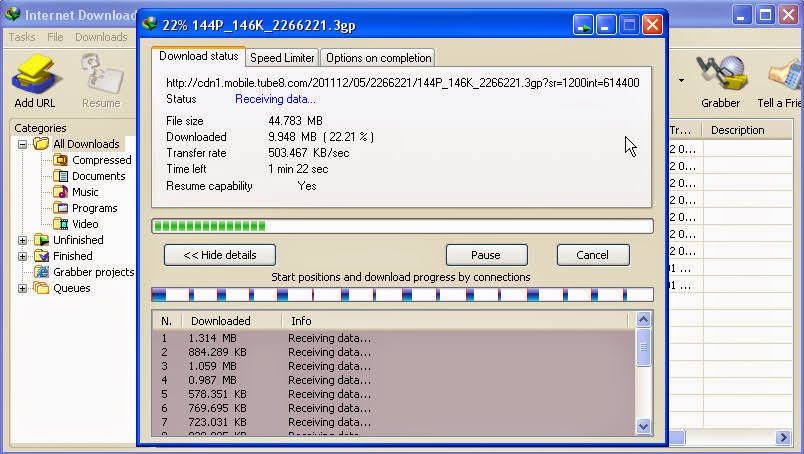Pause the current download

click(486, 255)
